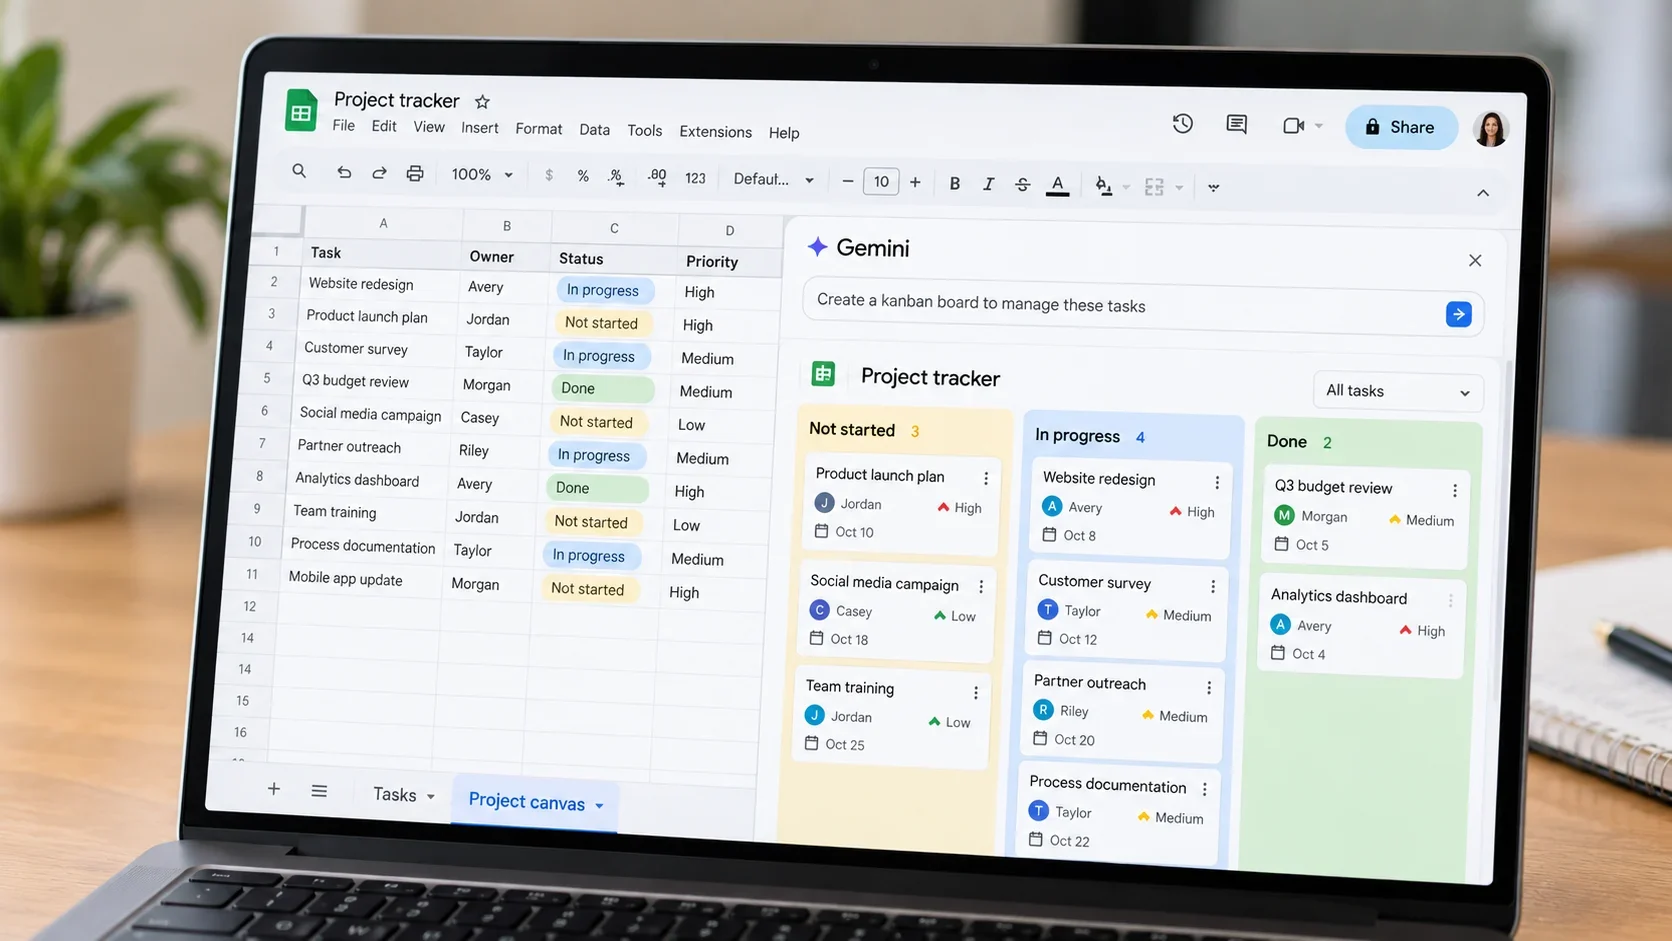Redo the last action

(x=379, y=173)
